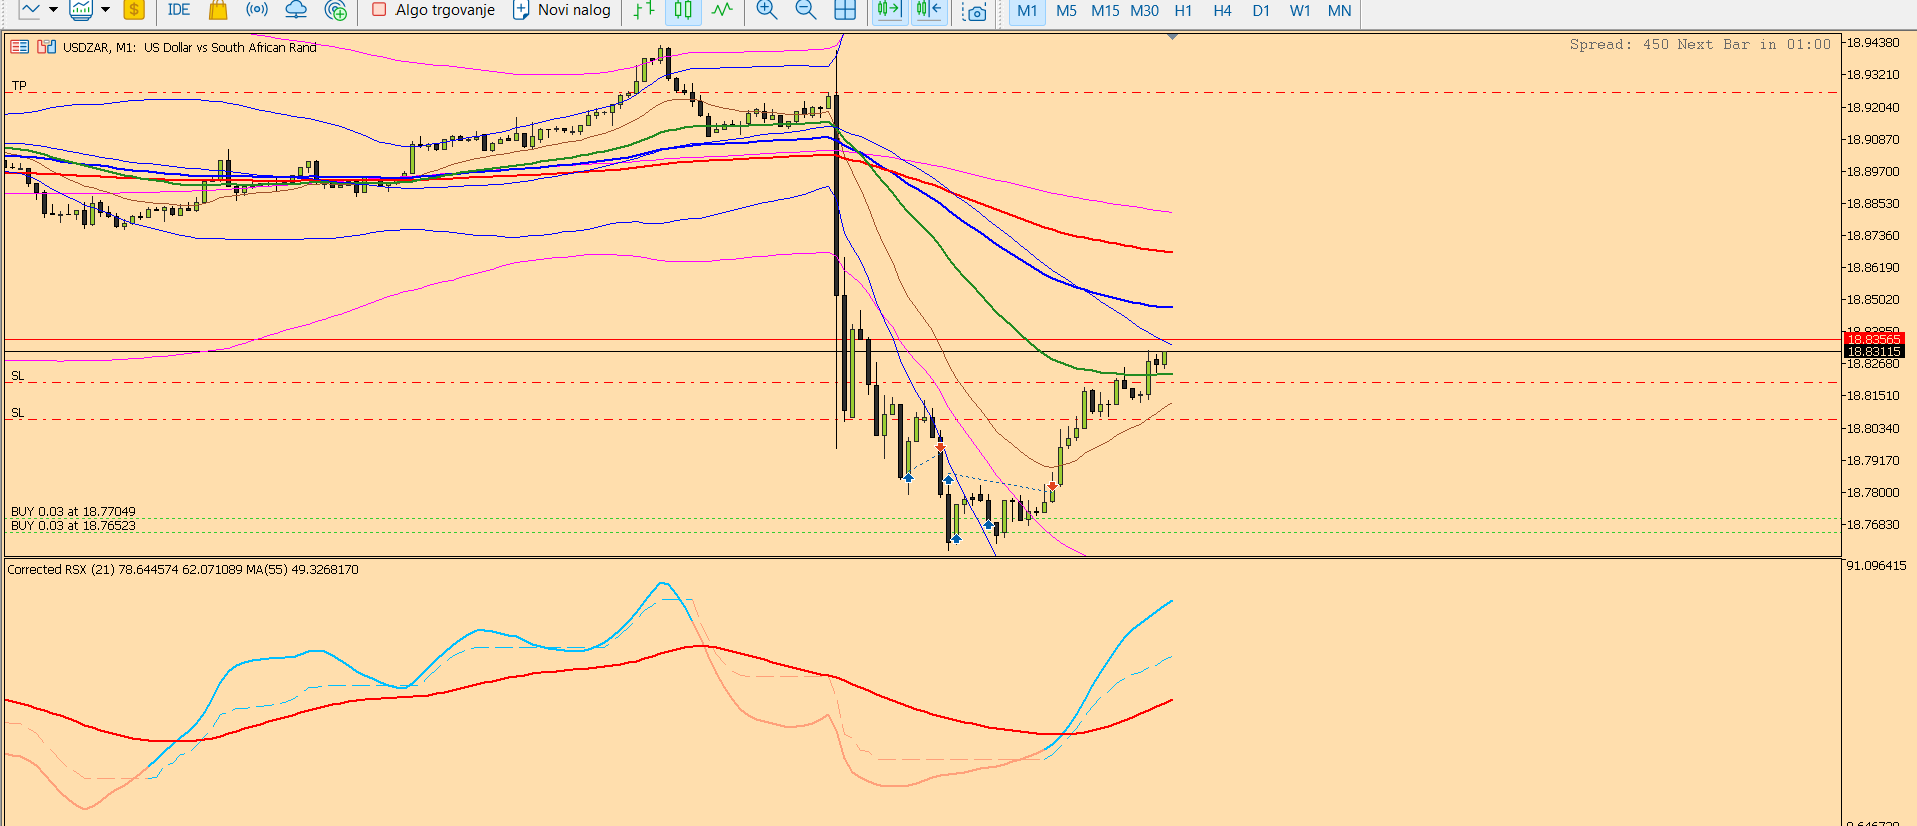
Task: Click the Novi nalog button
Action: click(x=561, y=10)
